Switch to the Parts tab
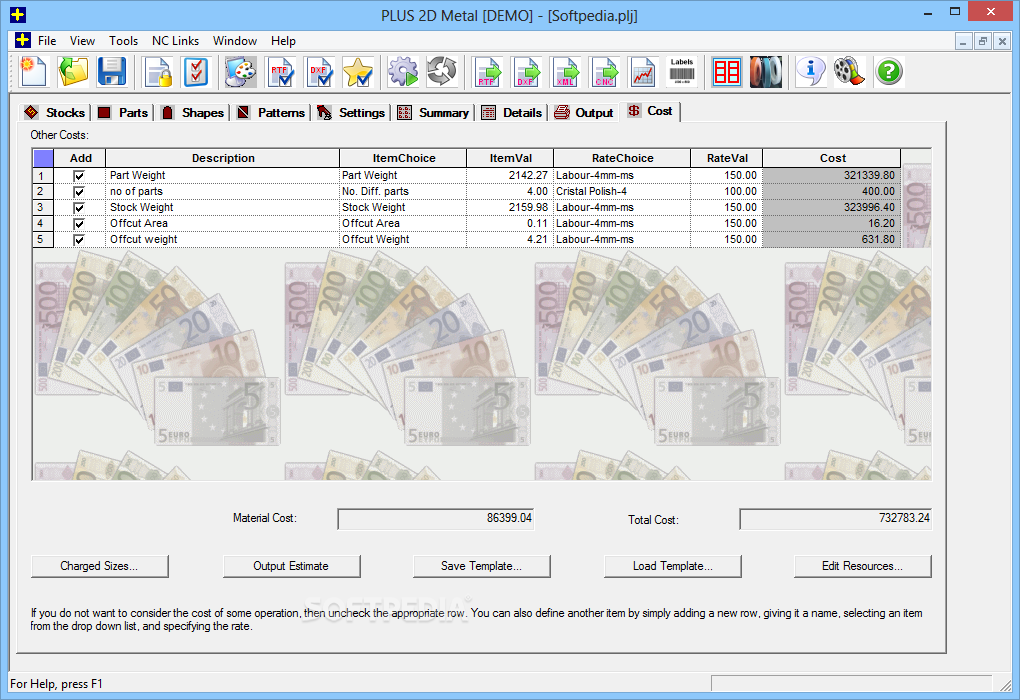 (123, 113)
